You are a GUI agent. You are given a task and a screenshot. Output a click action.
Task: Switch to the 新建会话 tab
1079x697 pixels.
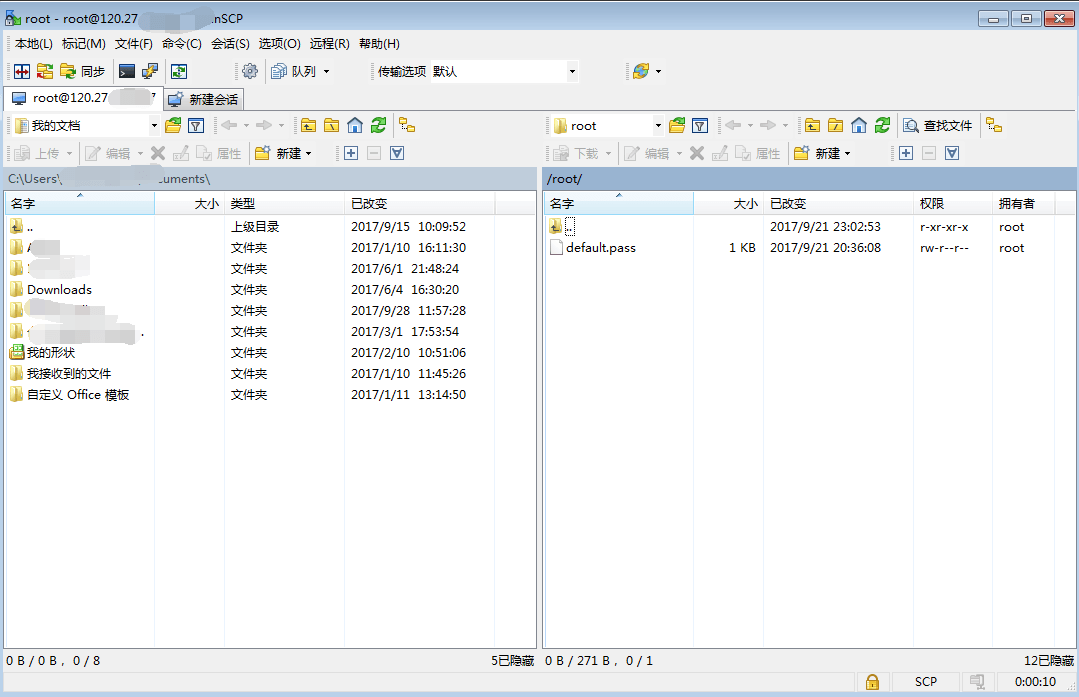pyautogui.click(x=204, y=100)
